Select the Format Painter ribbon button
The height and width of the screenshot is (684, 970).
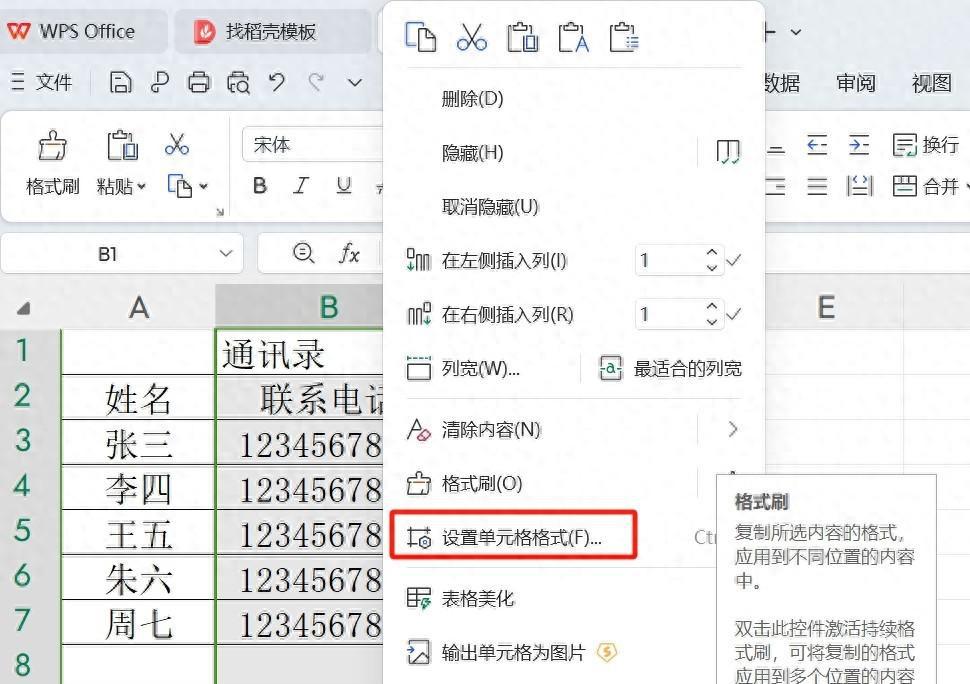[x=53, y=162]
